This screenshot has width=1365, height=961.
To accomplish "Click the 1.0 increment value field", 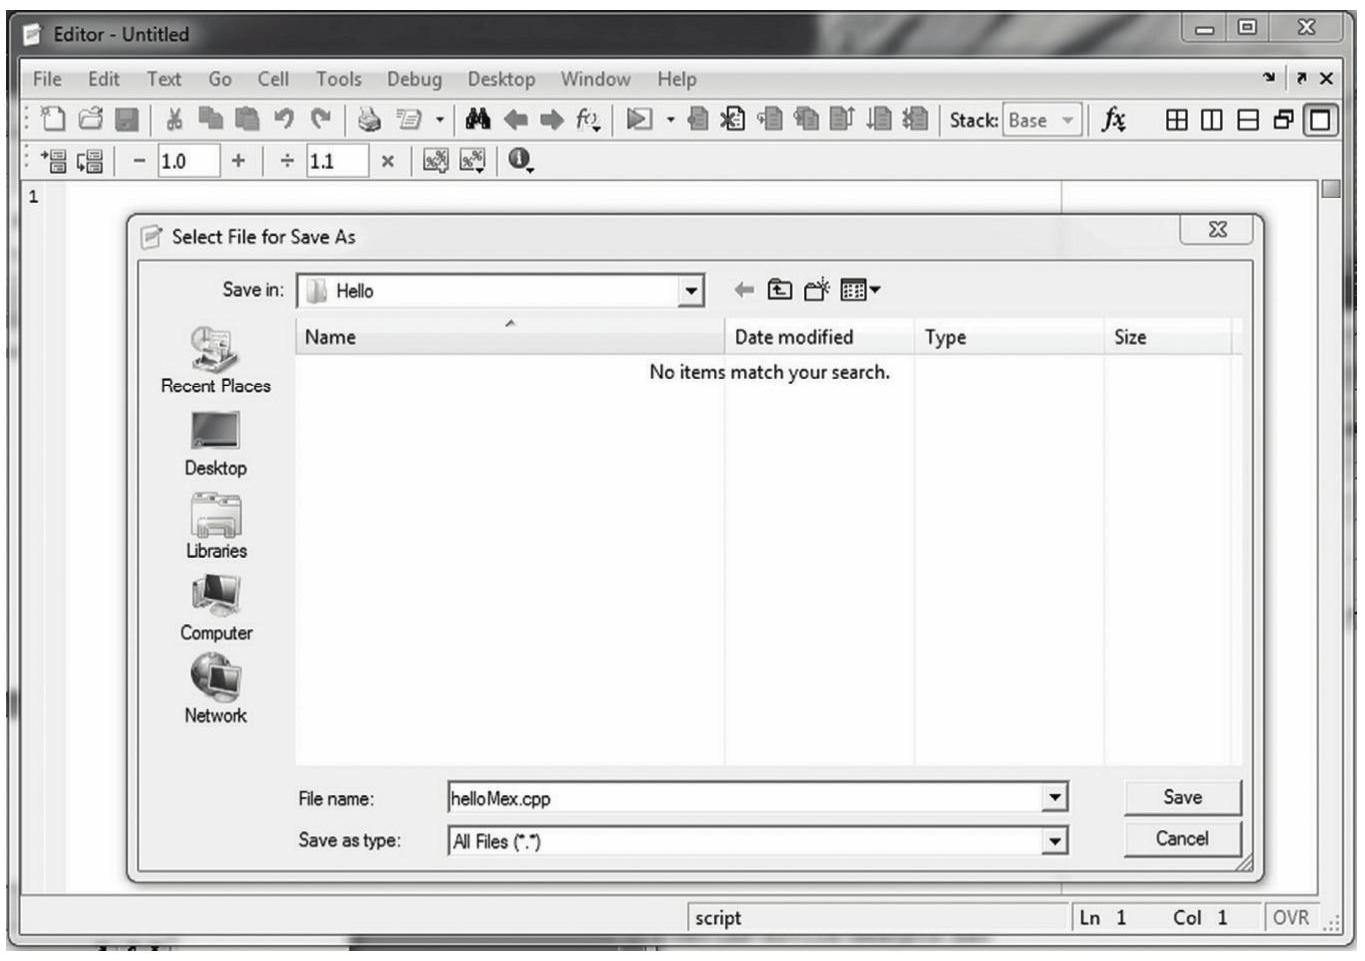I will point(189,161).
